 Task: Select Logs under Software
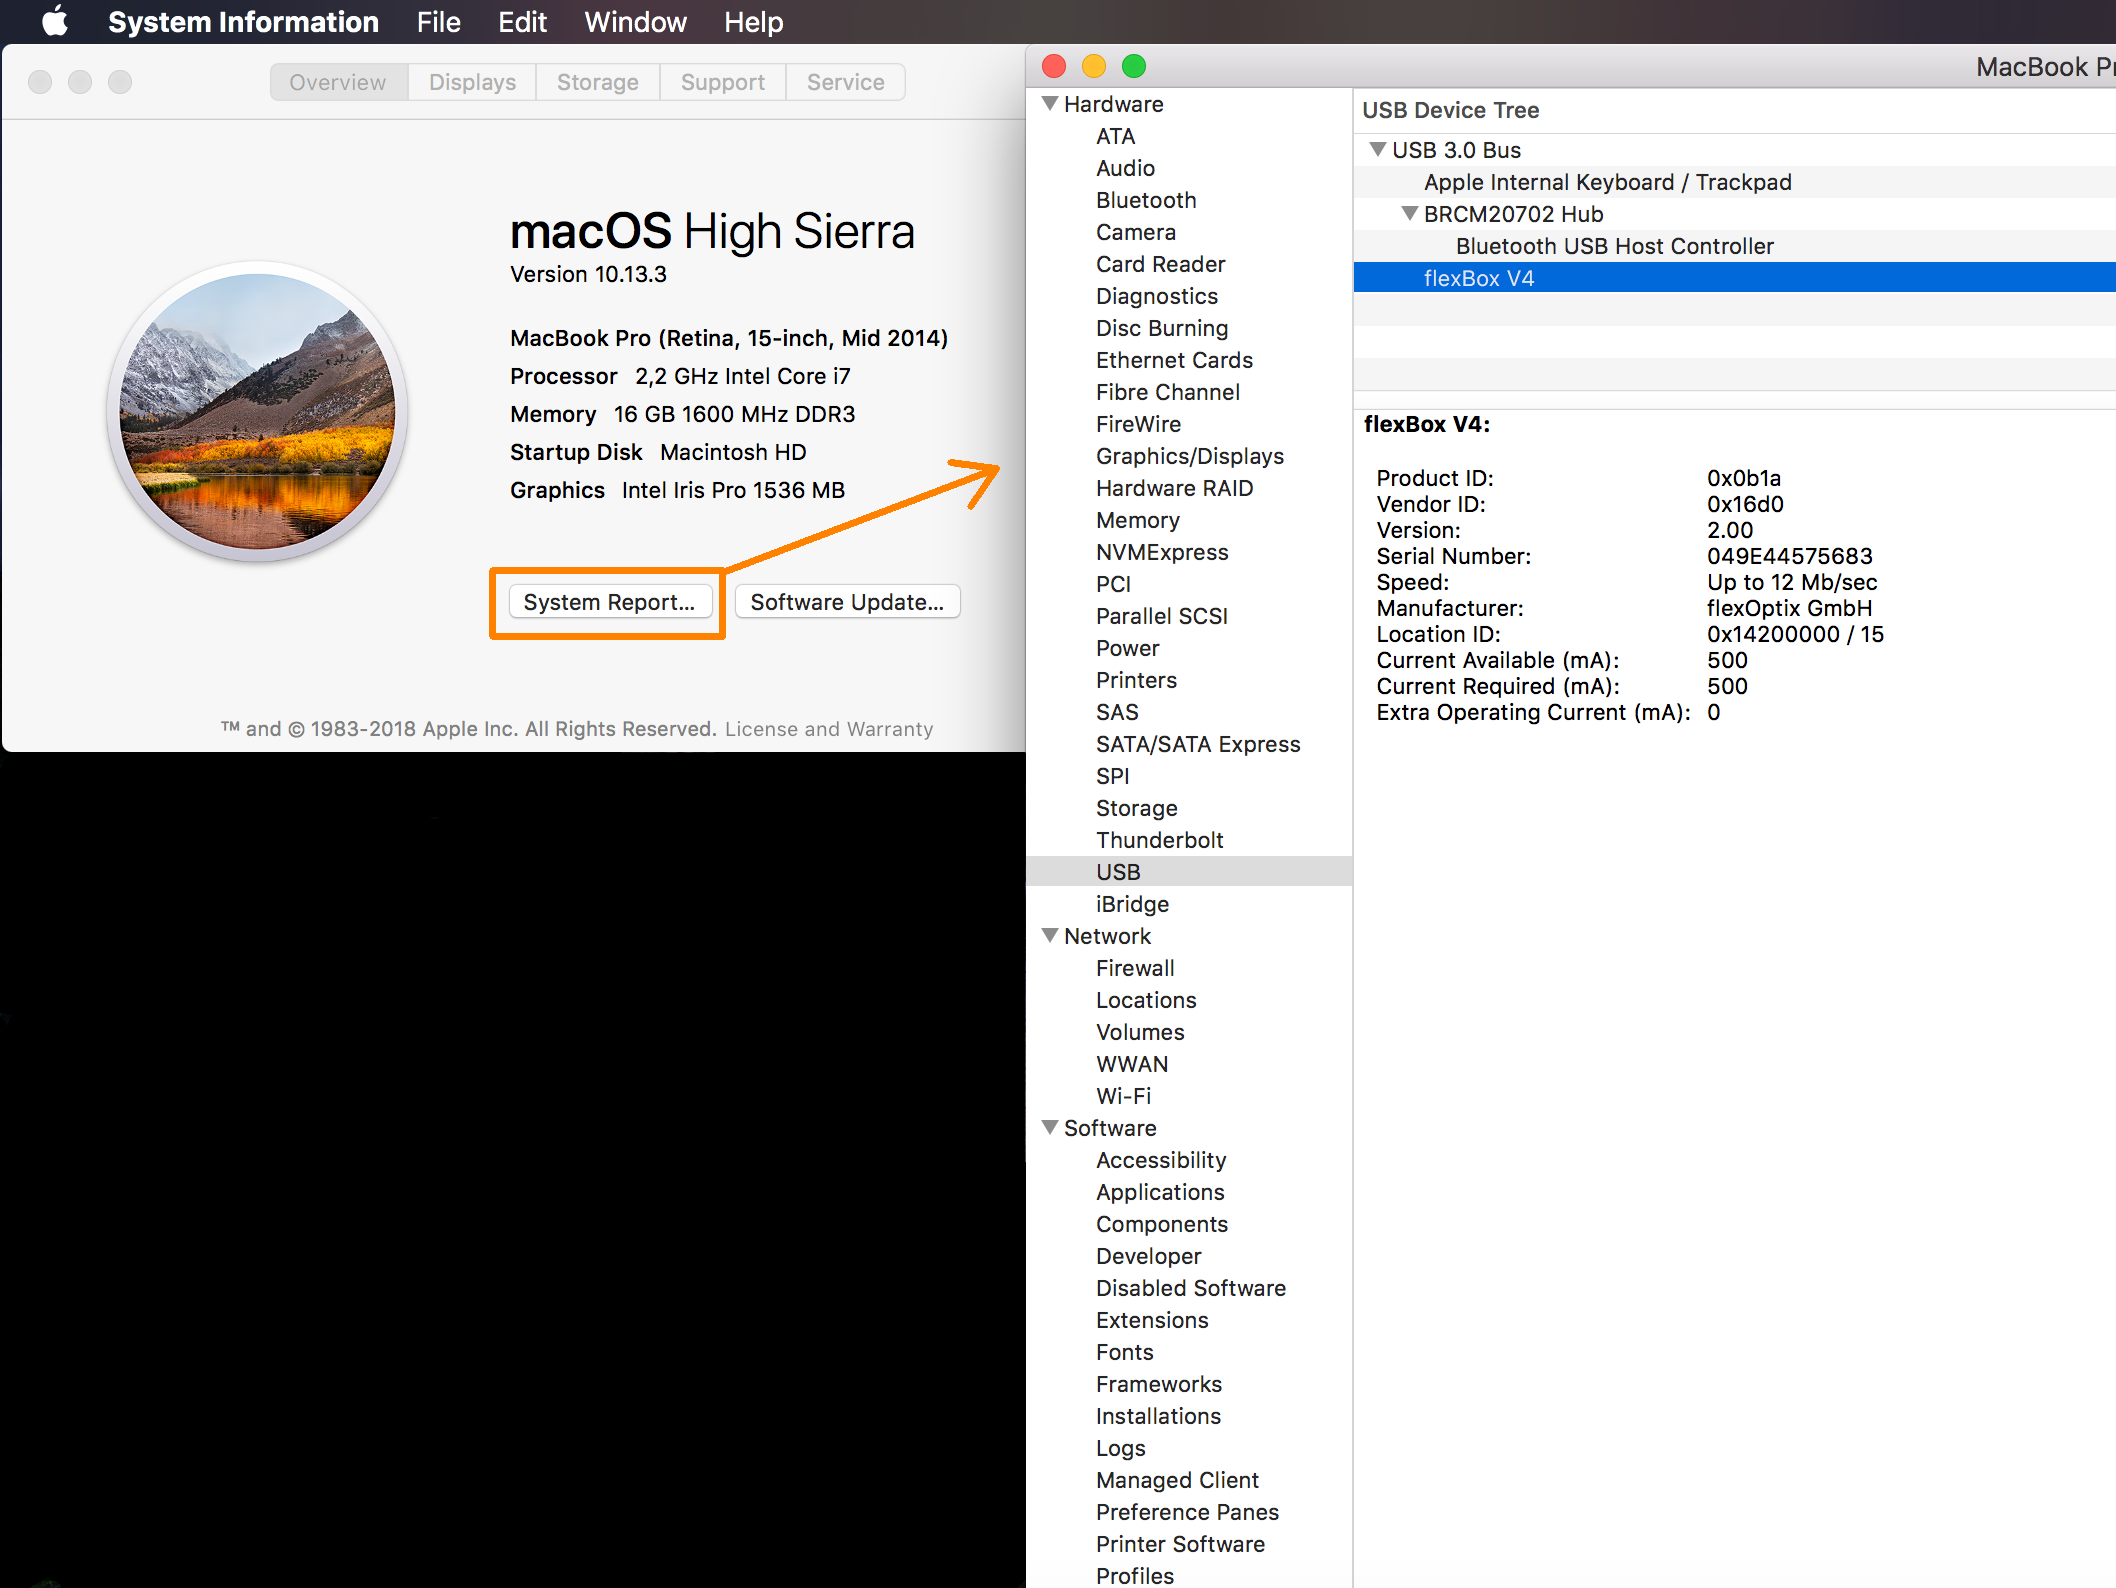(1121, 1448)
